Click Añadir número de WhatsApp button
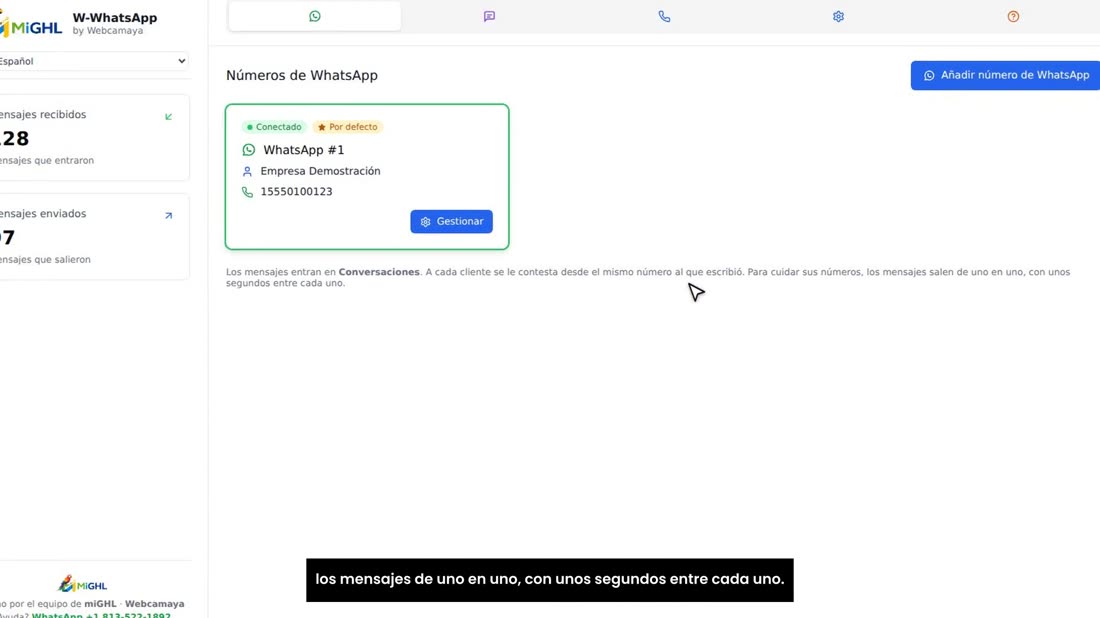The width and height of the screenshot is (1100, 618). pos(1005,75)
